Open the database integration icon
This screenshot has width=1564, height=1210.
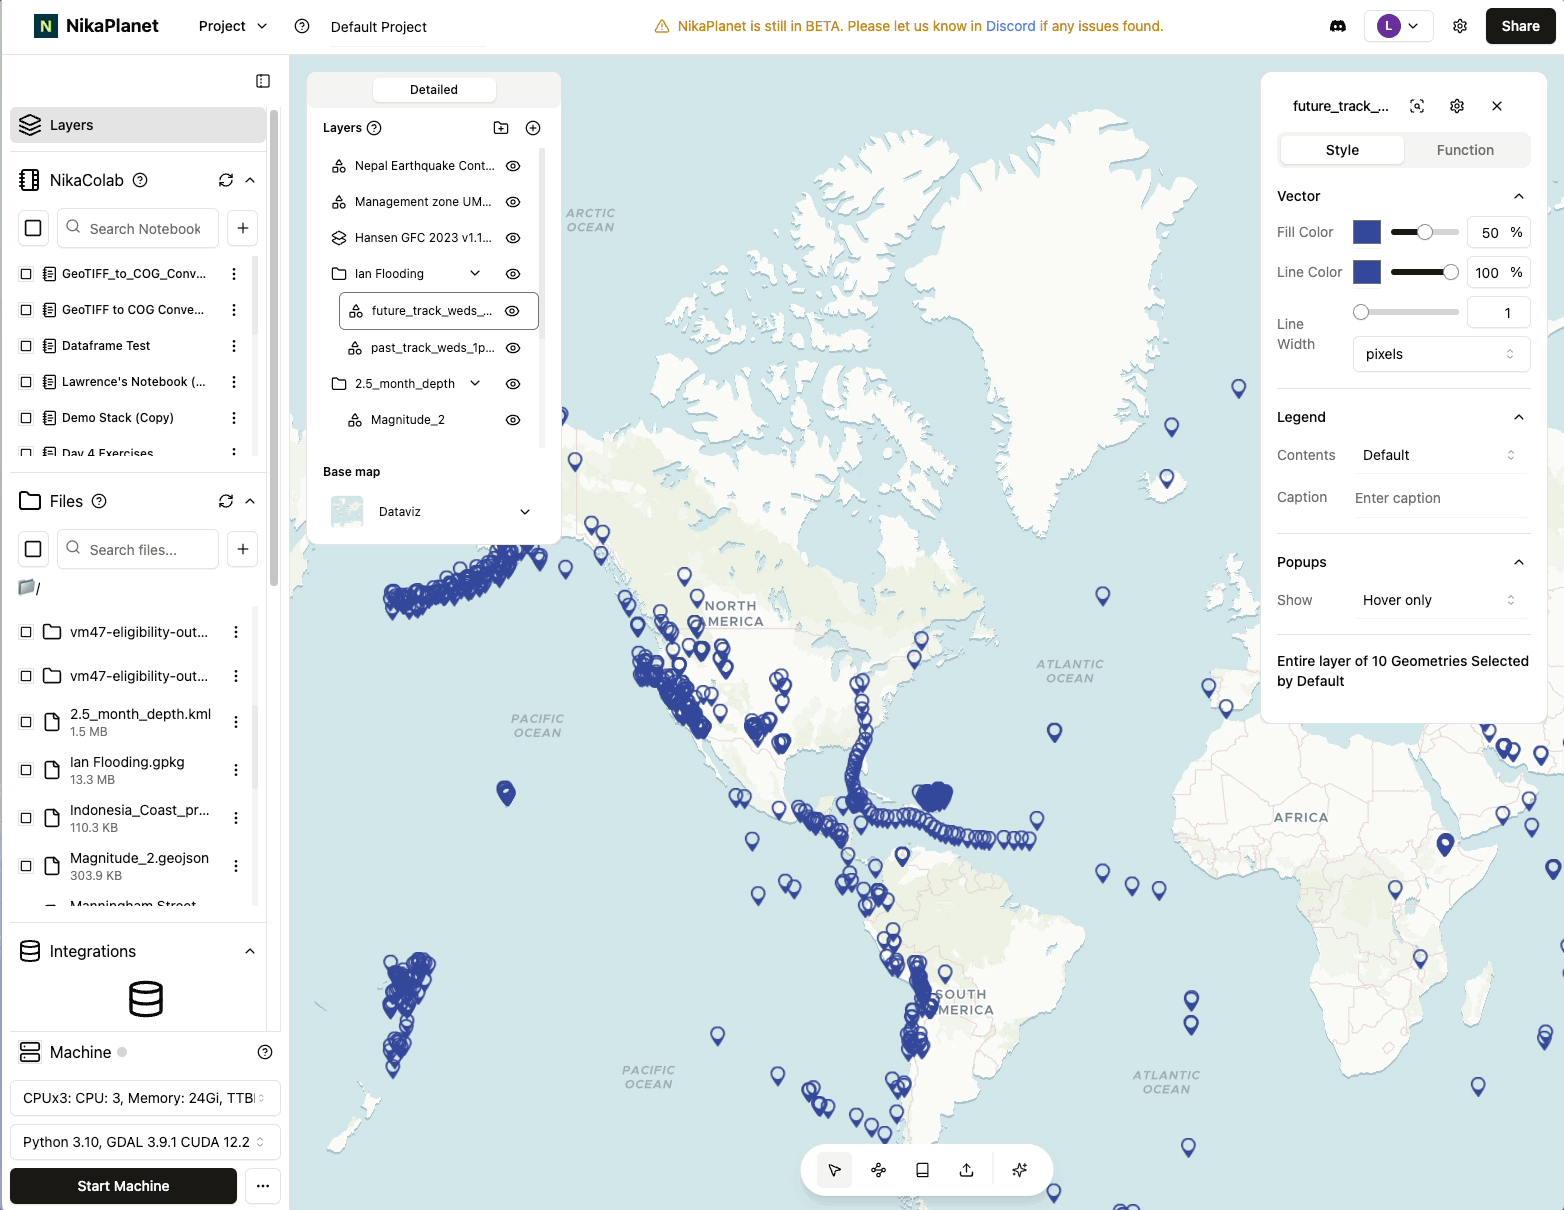(146, 999)
